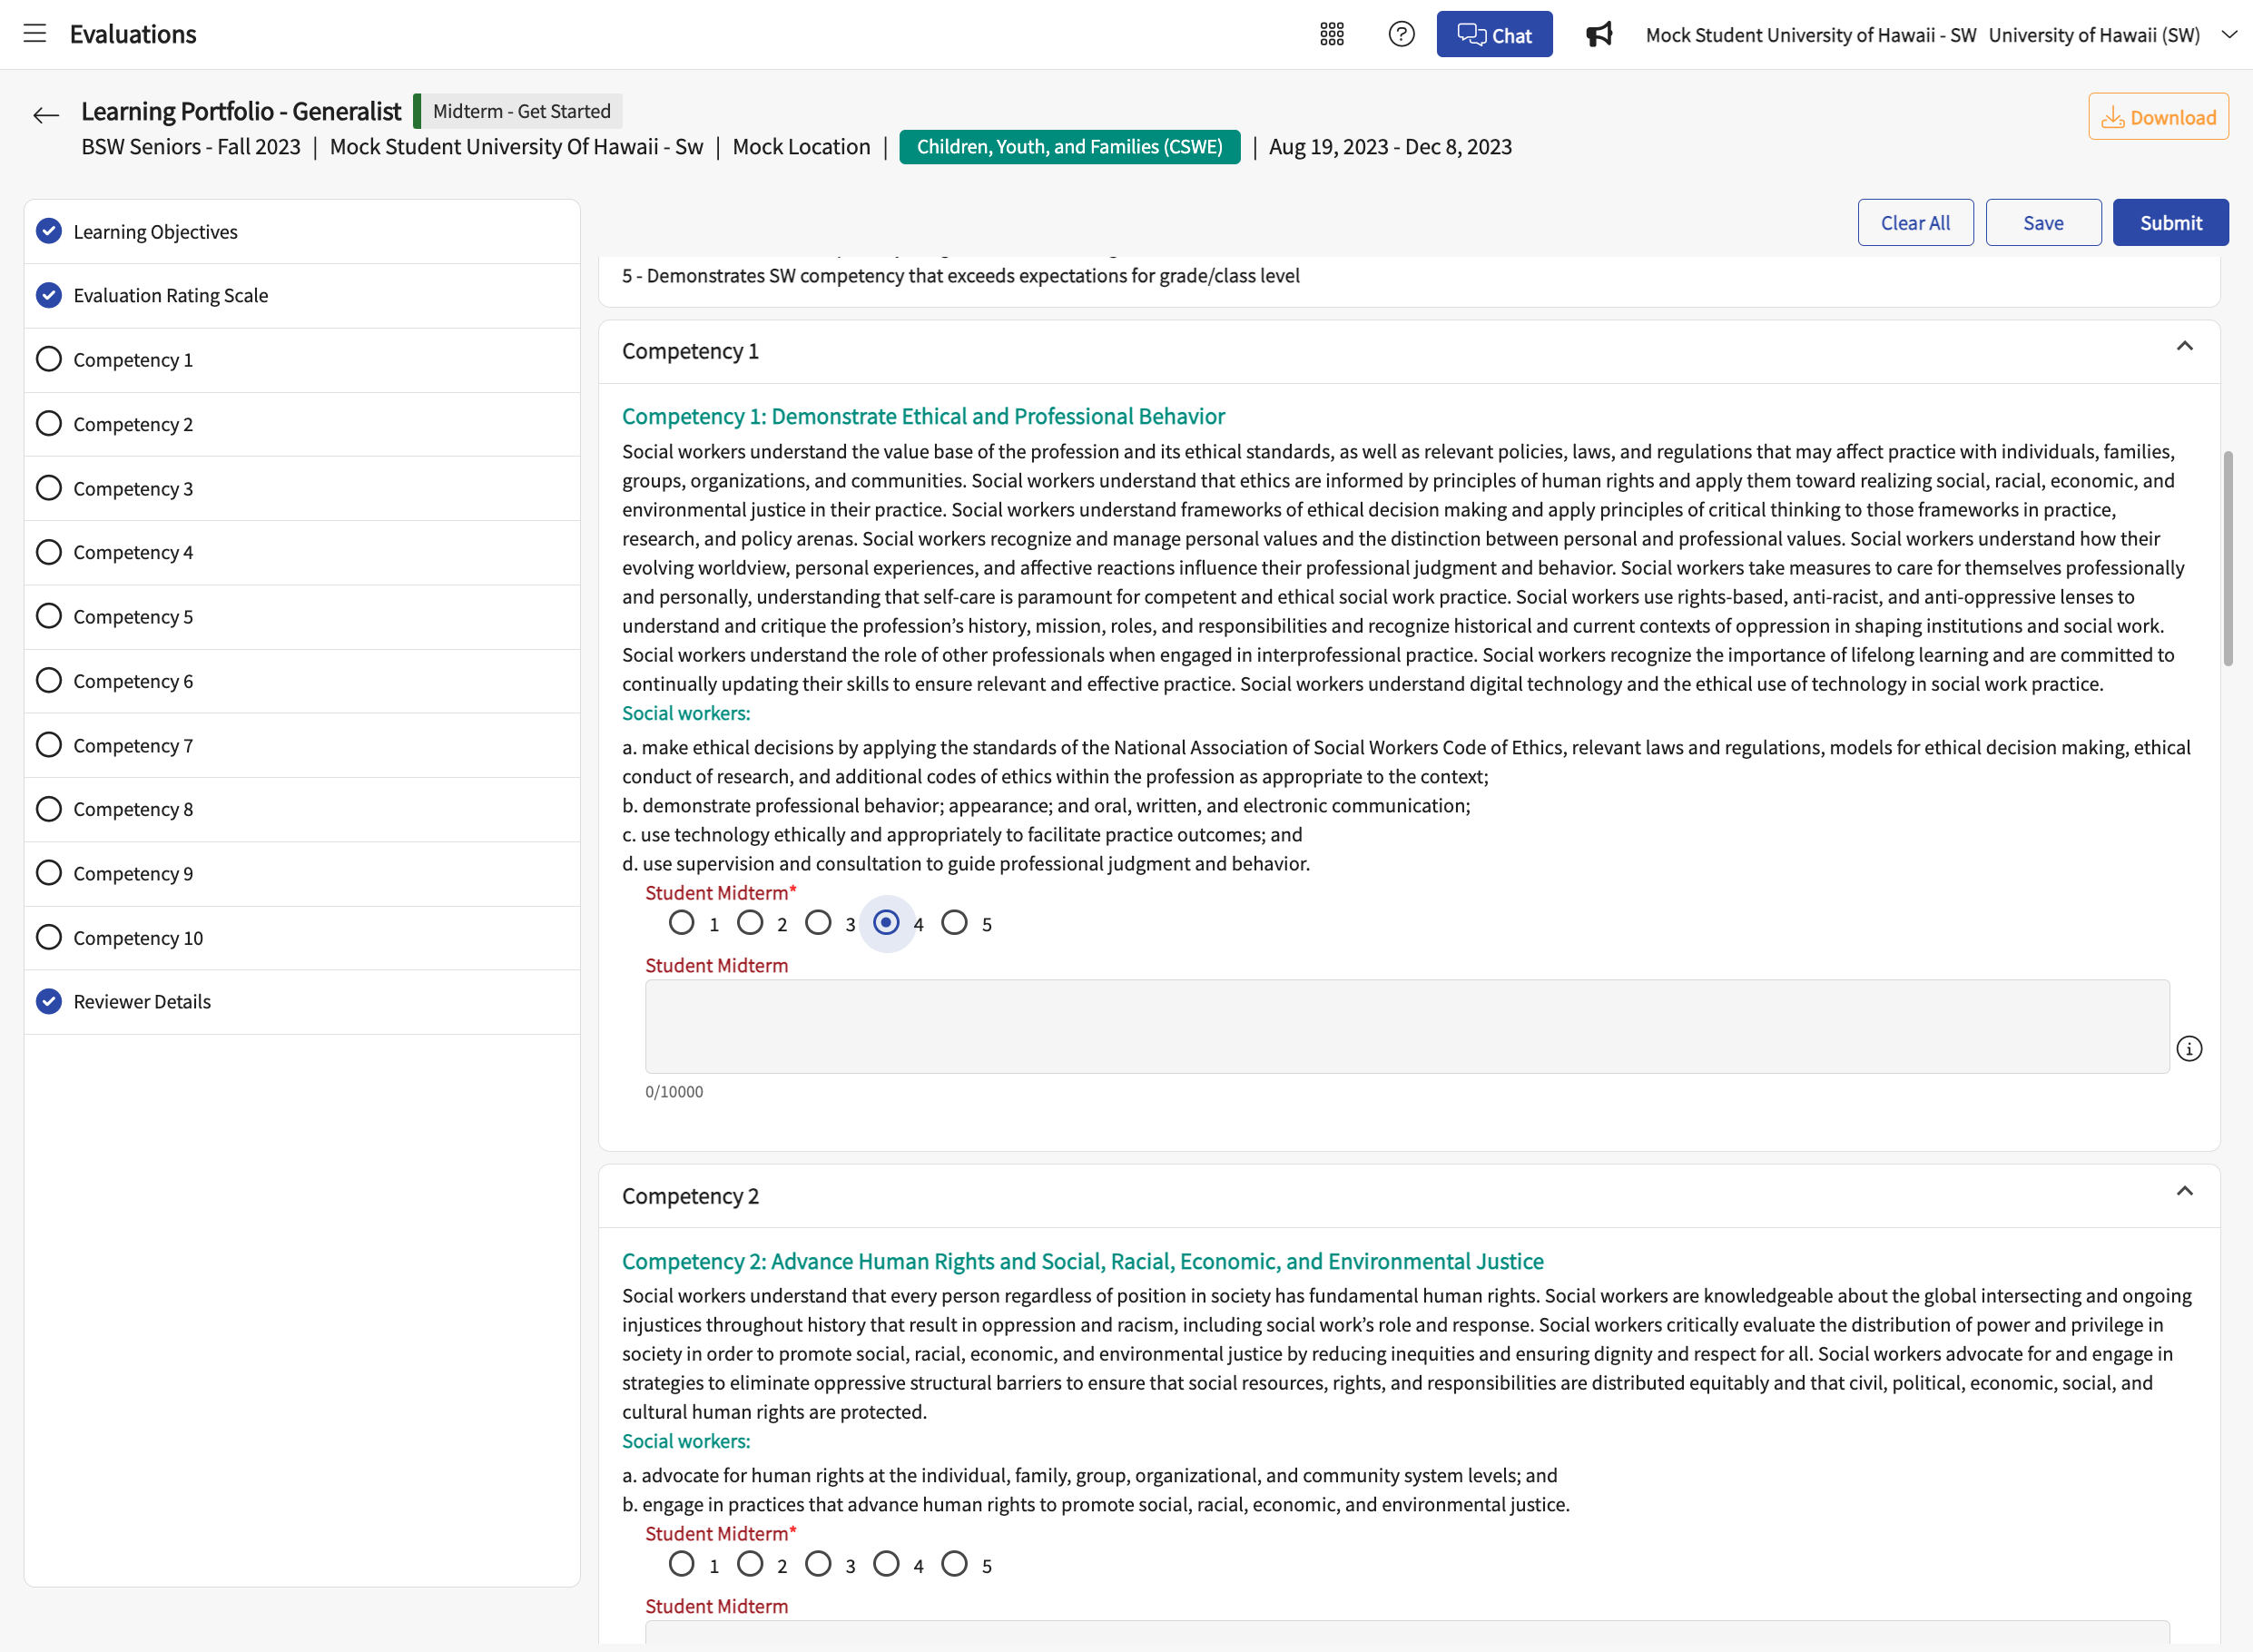
Task: Open announcements megaphone icon
Action: pyautogui.click(x=1599, y=34)
